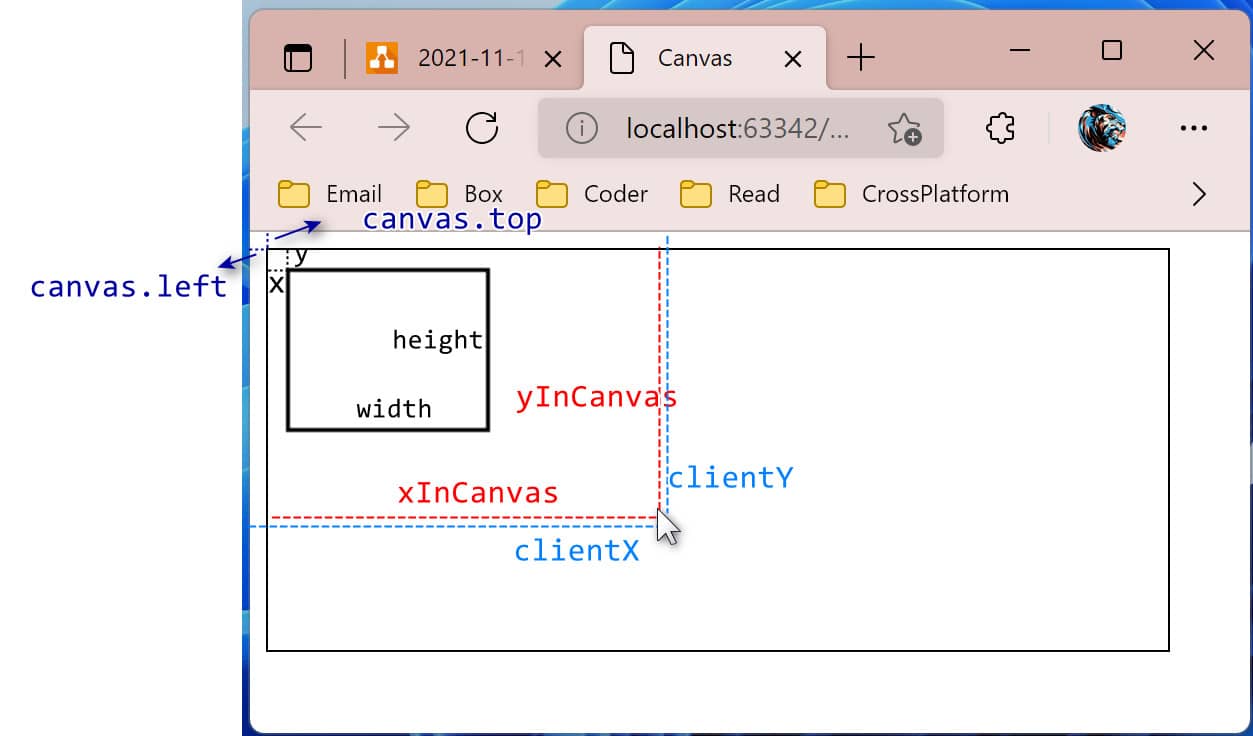Expand the Coder favorites folder
Image resolution: width=1253 pixels, height=736 pixels.
(x=592, y=193)
